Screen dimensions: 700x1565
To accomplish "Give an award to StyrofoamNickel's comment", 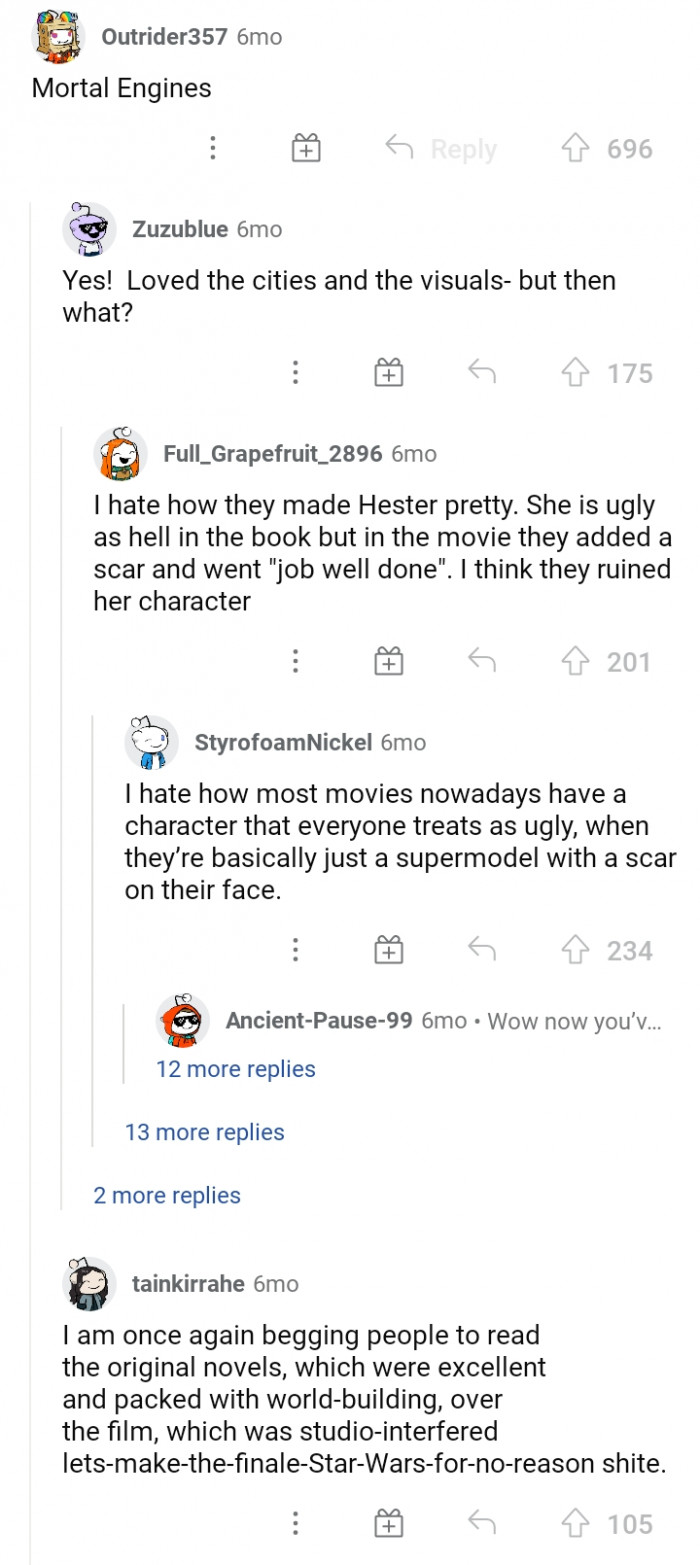I will click(388, 950).
